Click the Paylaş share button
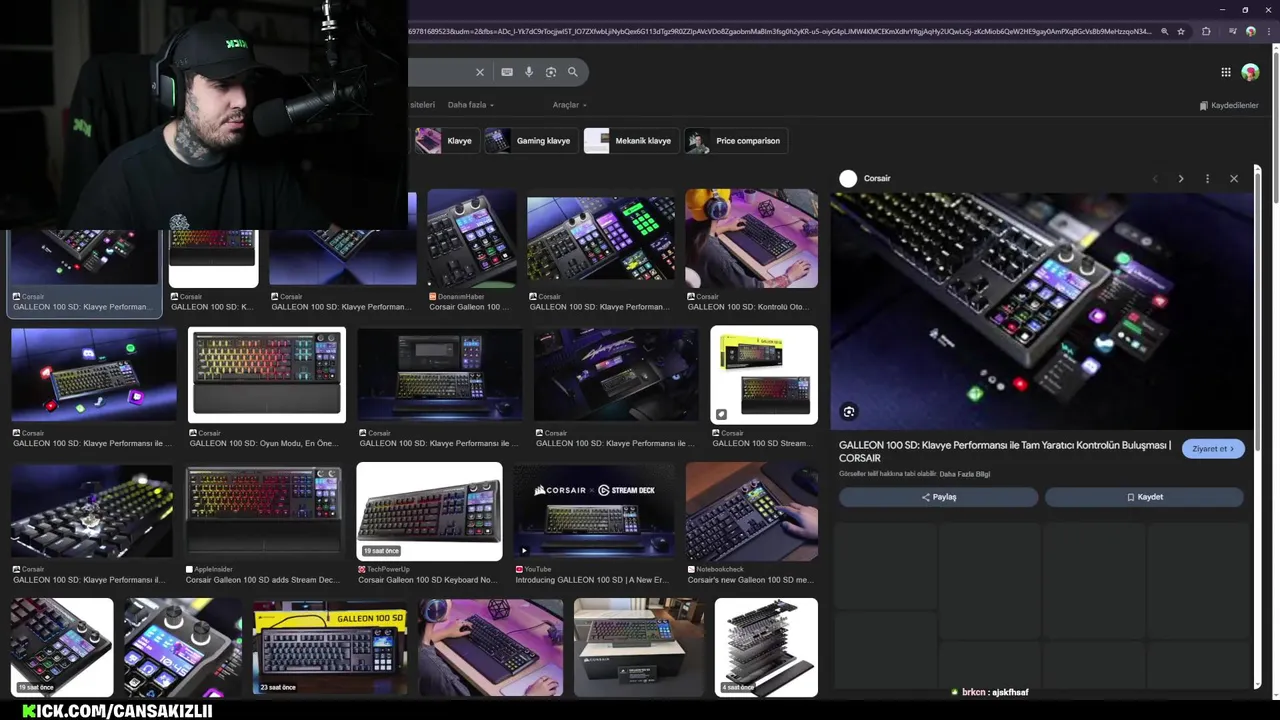This screenshot has width=1280, height=720. tap(938, 497)
